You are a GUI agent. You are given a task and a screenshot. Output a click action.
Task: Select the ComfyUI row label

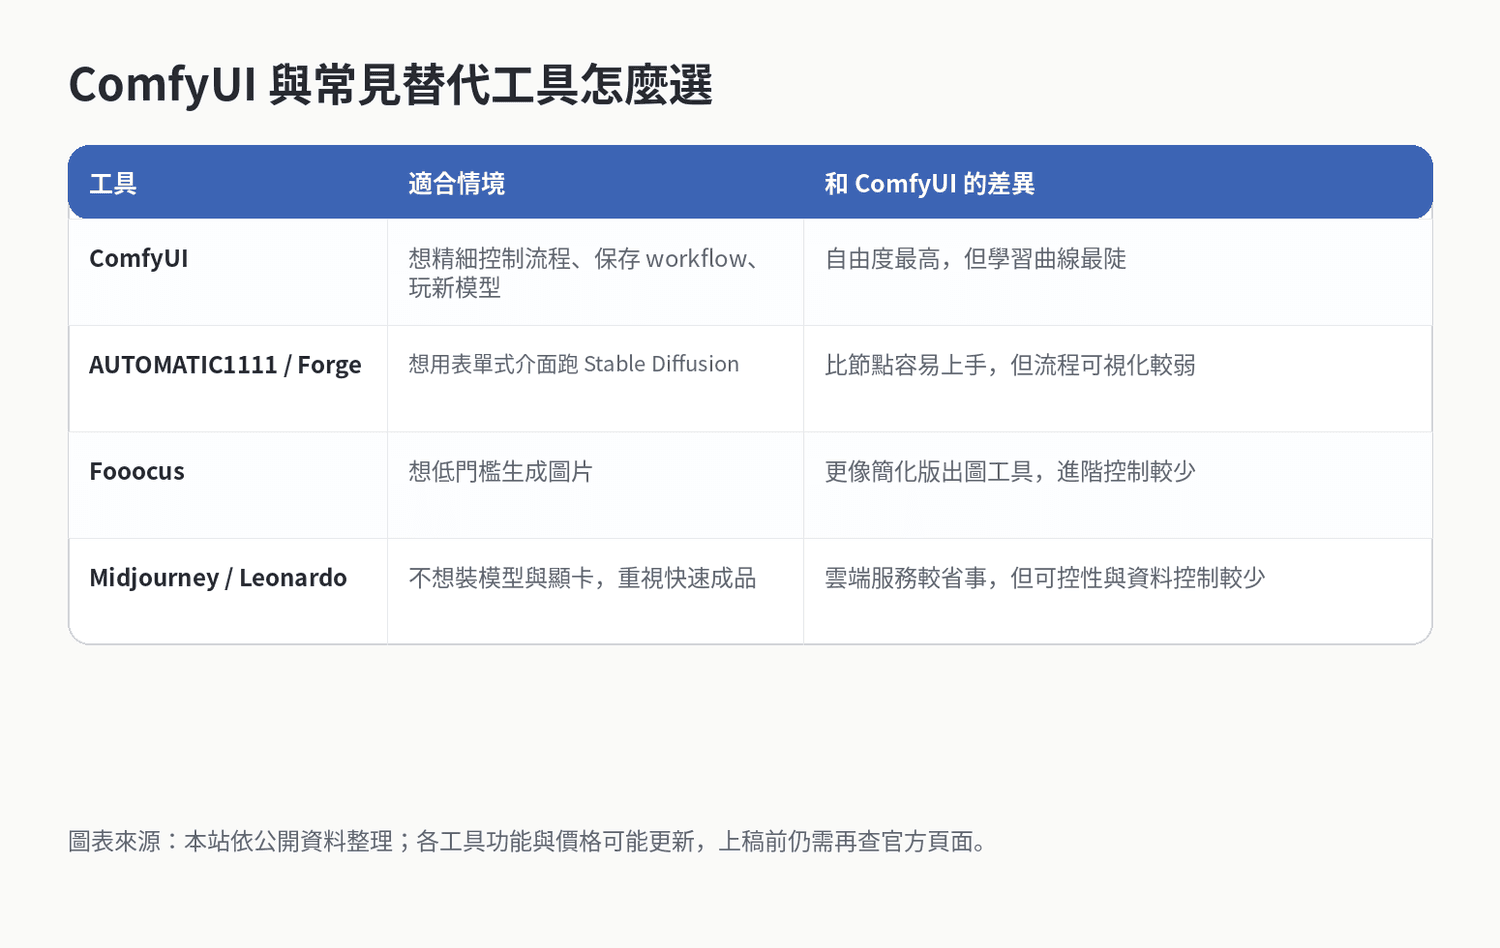tap(138, 258)
